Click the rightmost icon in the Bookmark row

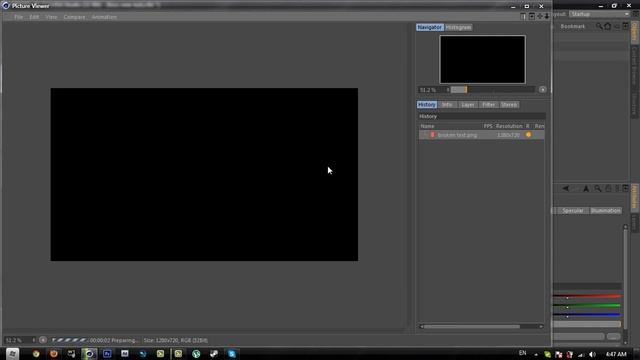tap(625, 27)
